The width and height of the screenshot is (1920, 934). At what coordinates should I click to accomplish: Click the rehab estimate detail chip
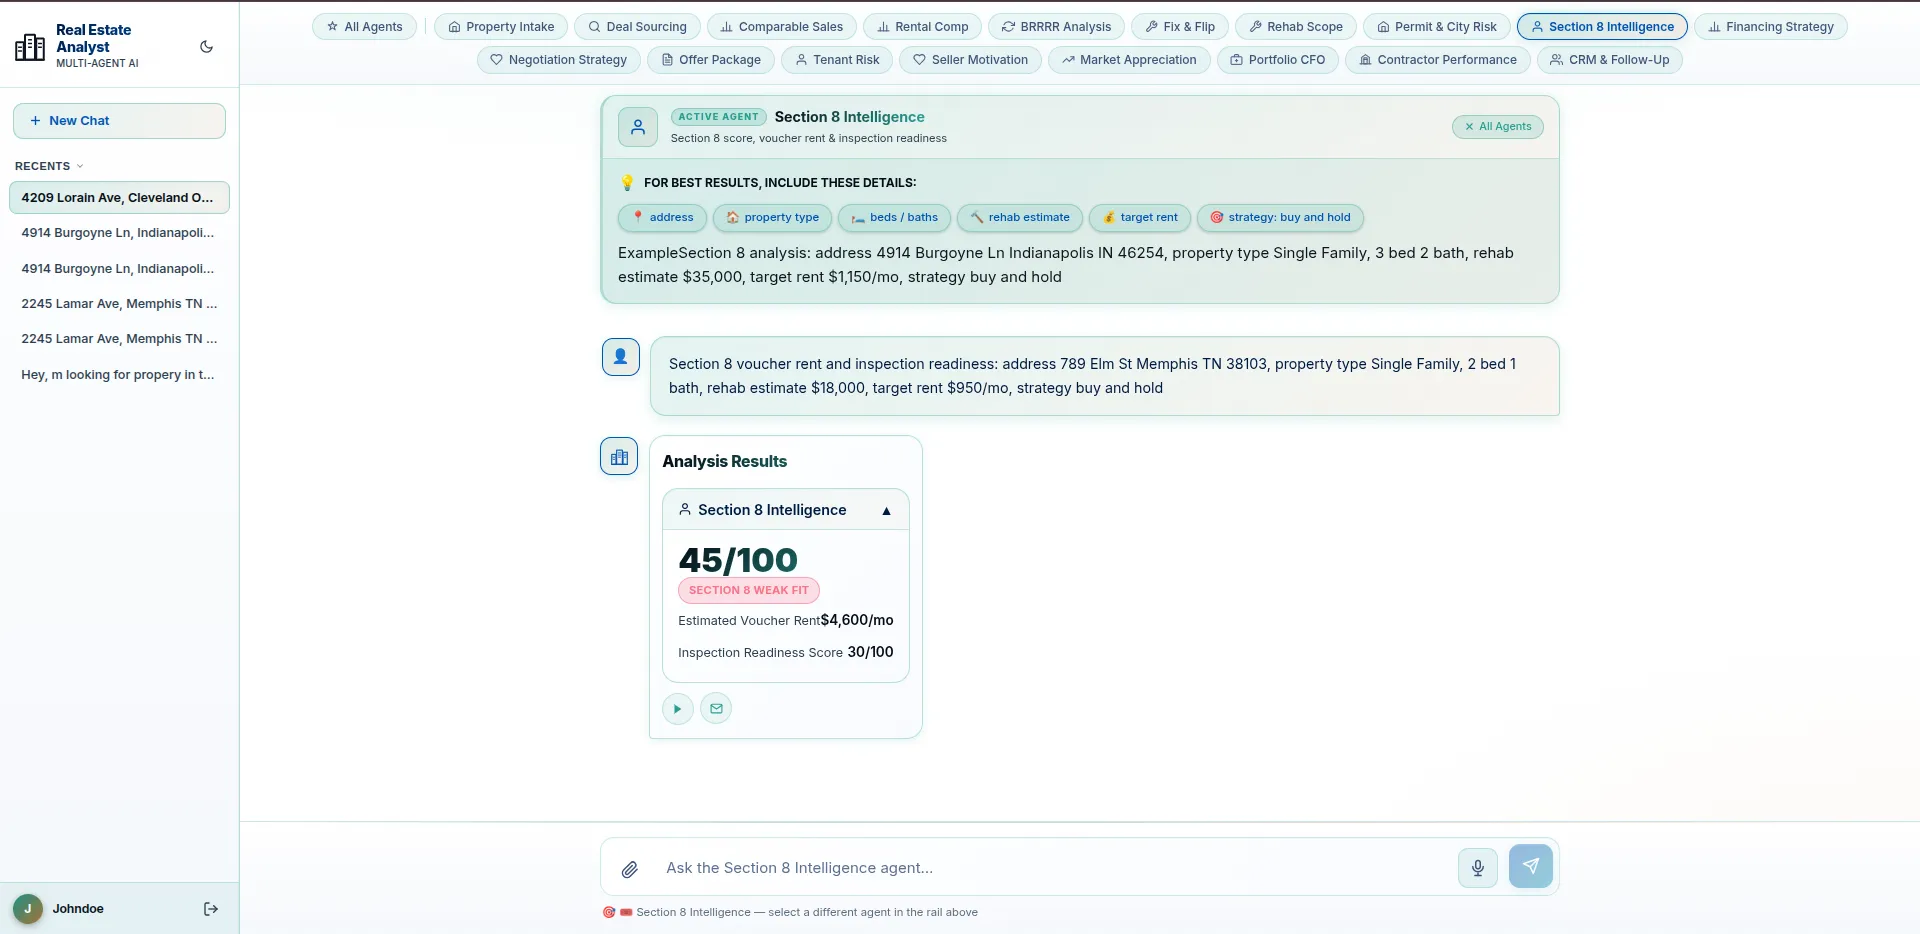click(x=1019, y=218)
